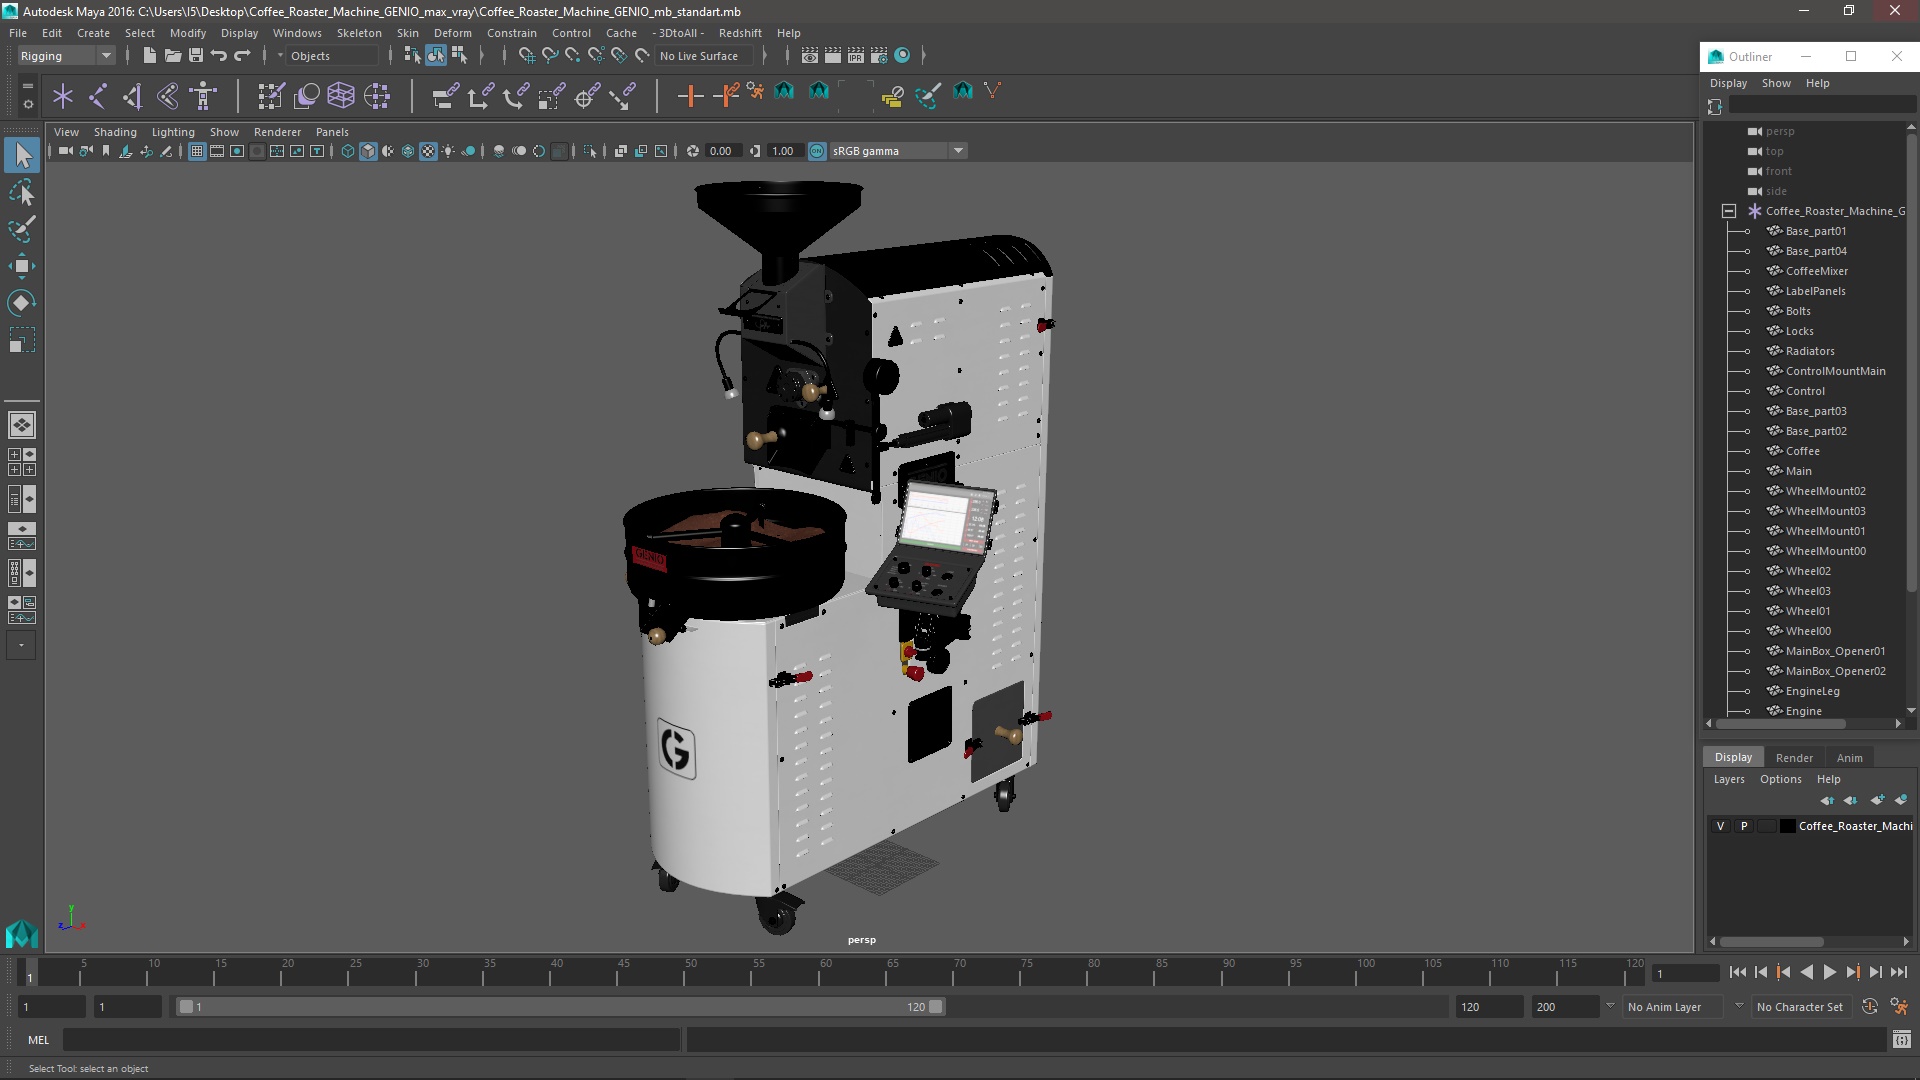Activate the Lasso Select tool

tap(22, 192)
